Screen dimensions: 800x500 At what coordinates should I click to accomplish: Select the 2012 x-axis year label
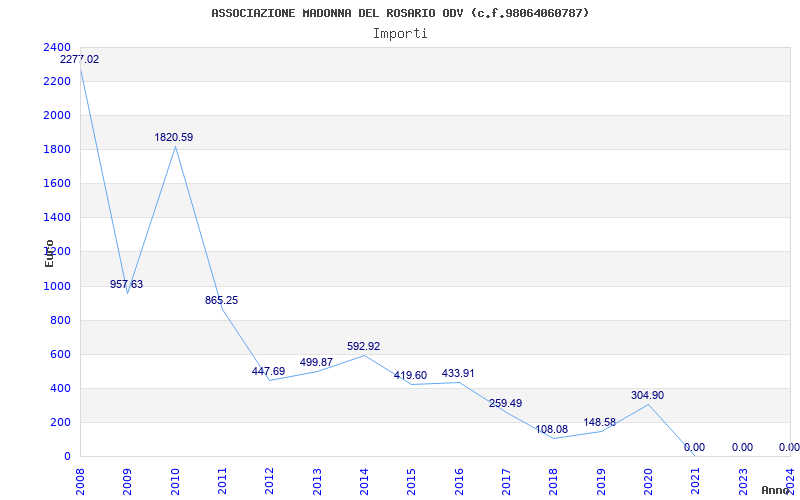270,481
